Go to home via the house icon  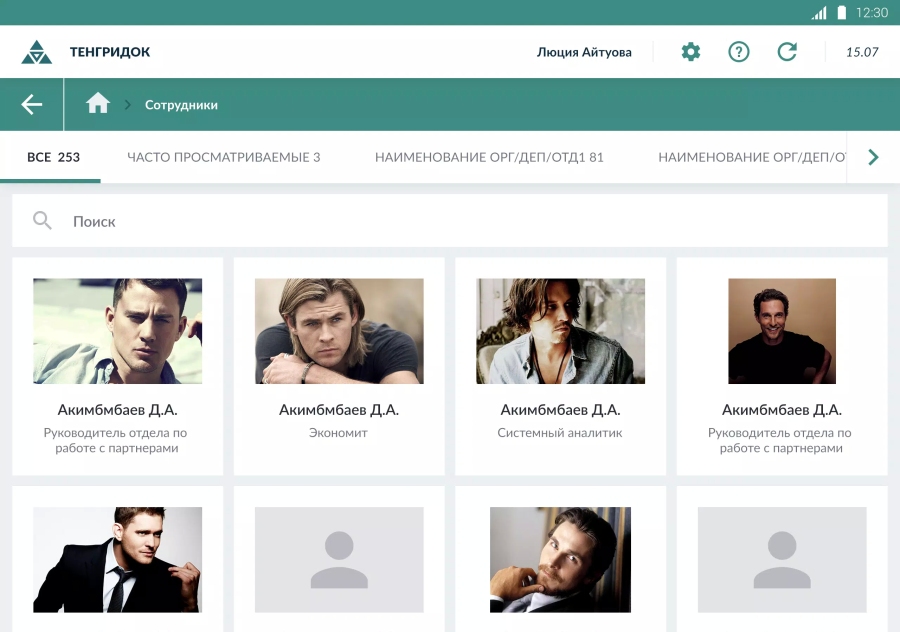98,103
